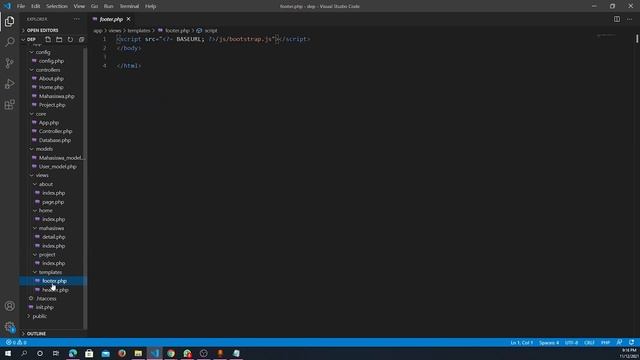The width and height of the screenshot is (640, 360).
Task: Click the editor minimap
Action: [x=605, y=37]
